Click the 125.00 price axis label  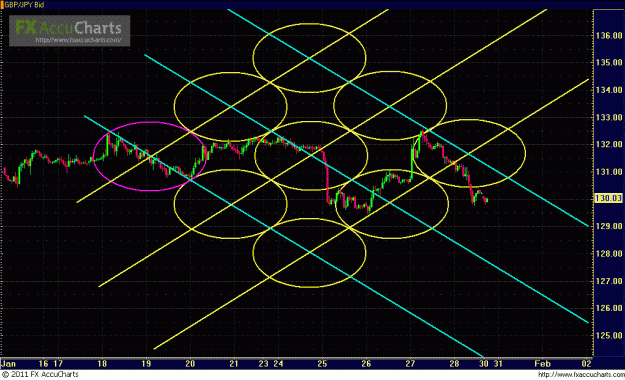609,336
